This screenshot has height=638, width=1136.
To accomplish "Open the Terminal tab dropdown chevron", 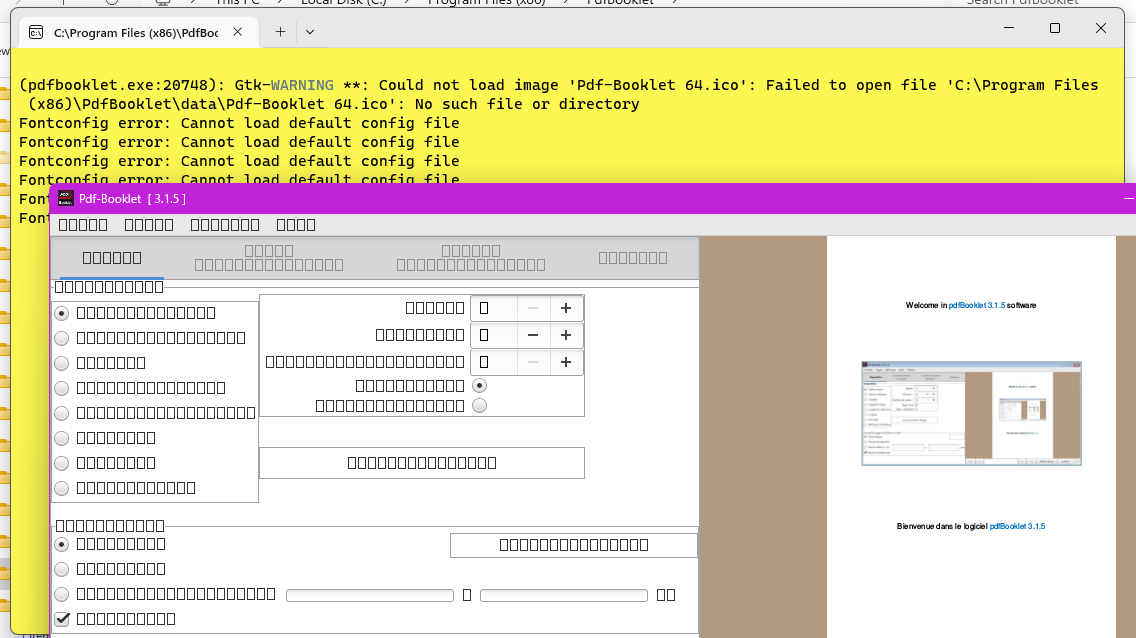I will coord(310,32).
